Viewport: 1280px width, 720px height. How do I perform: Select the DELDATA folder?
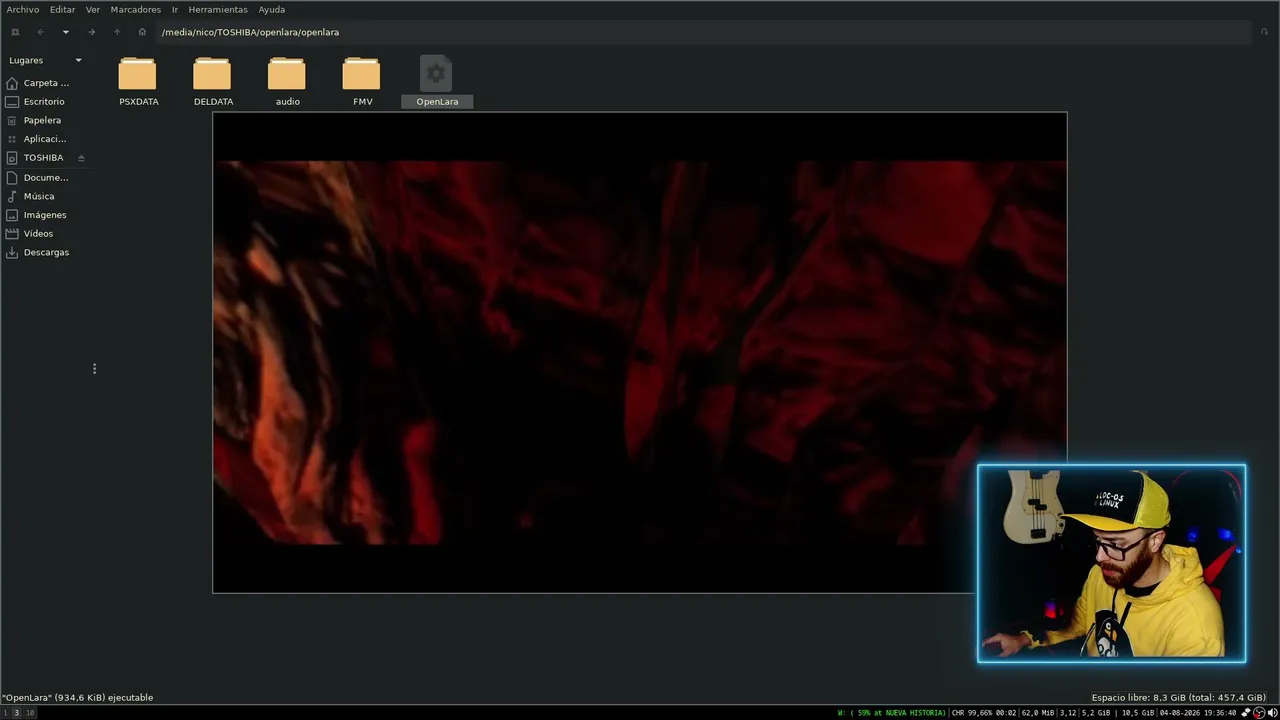213,82
